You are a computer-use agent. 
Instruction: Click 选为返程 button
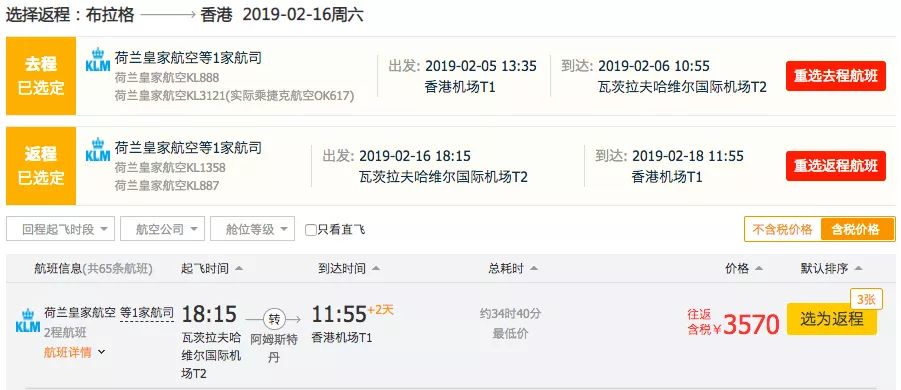pos(831,319)
